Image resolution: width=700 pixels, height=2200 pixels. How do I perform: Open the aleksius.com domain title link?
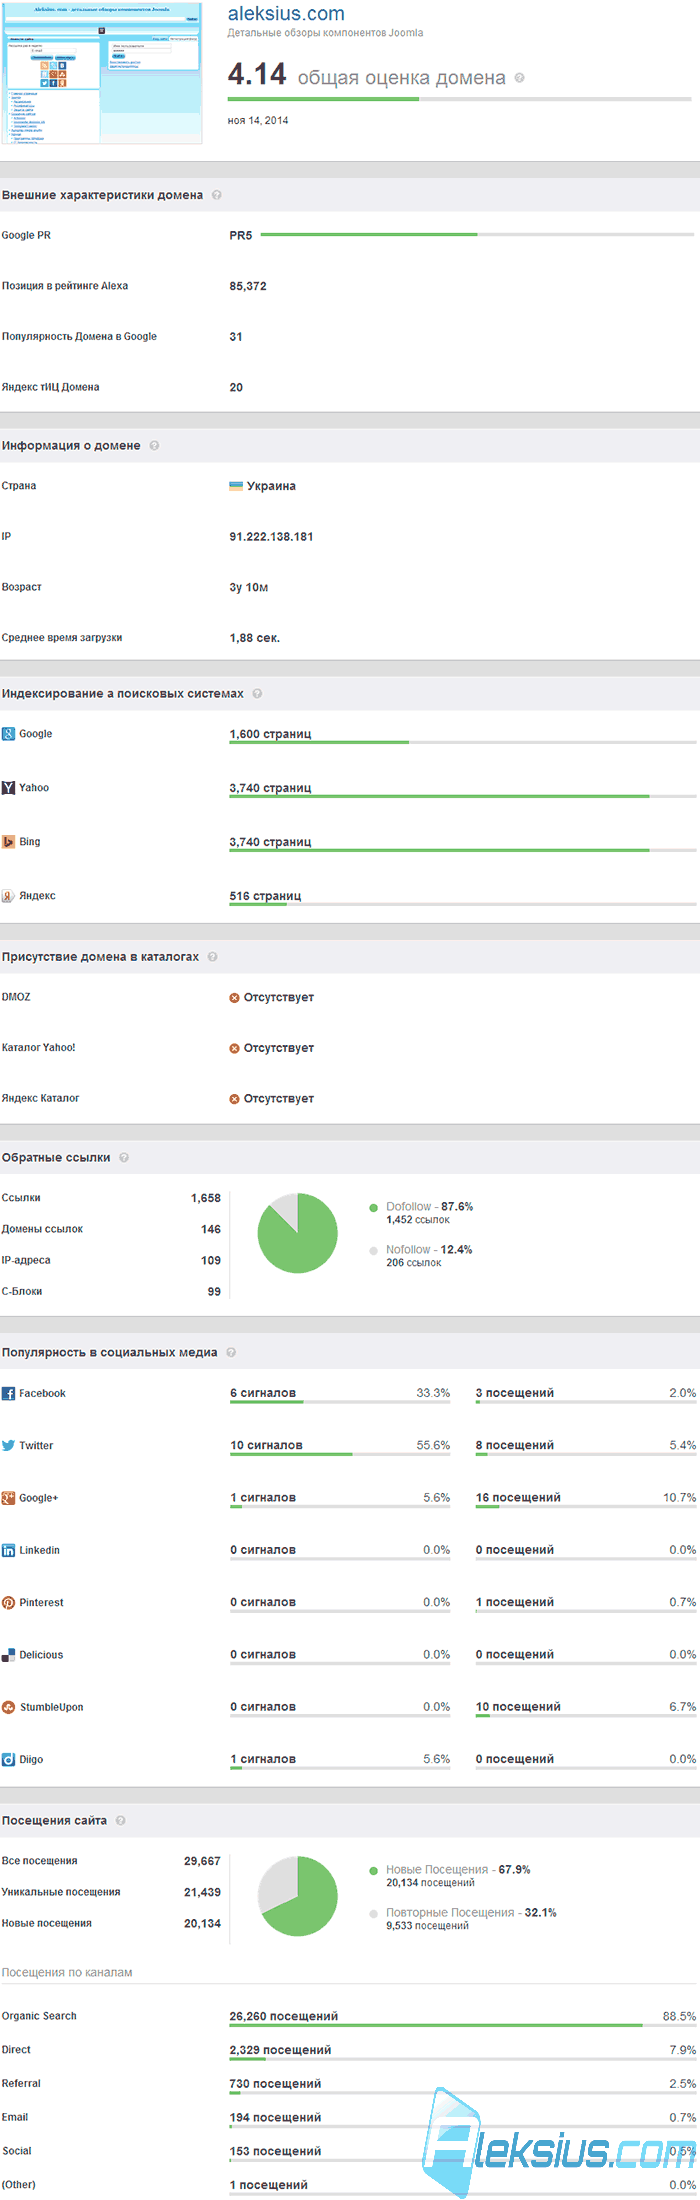pyautogui.click(x=286, y=14)
